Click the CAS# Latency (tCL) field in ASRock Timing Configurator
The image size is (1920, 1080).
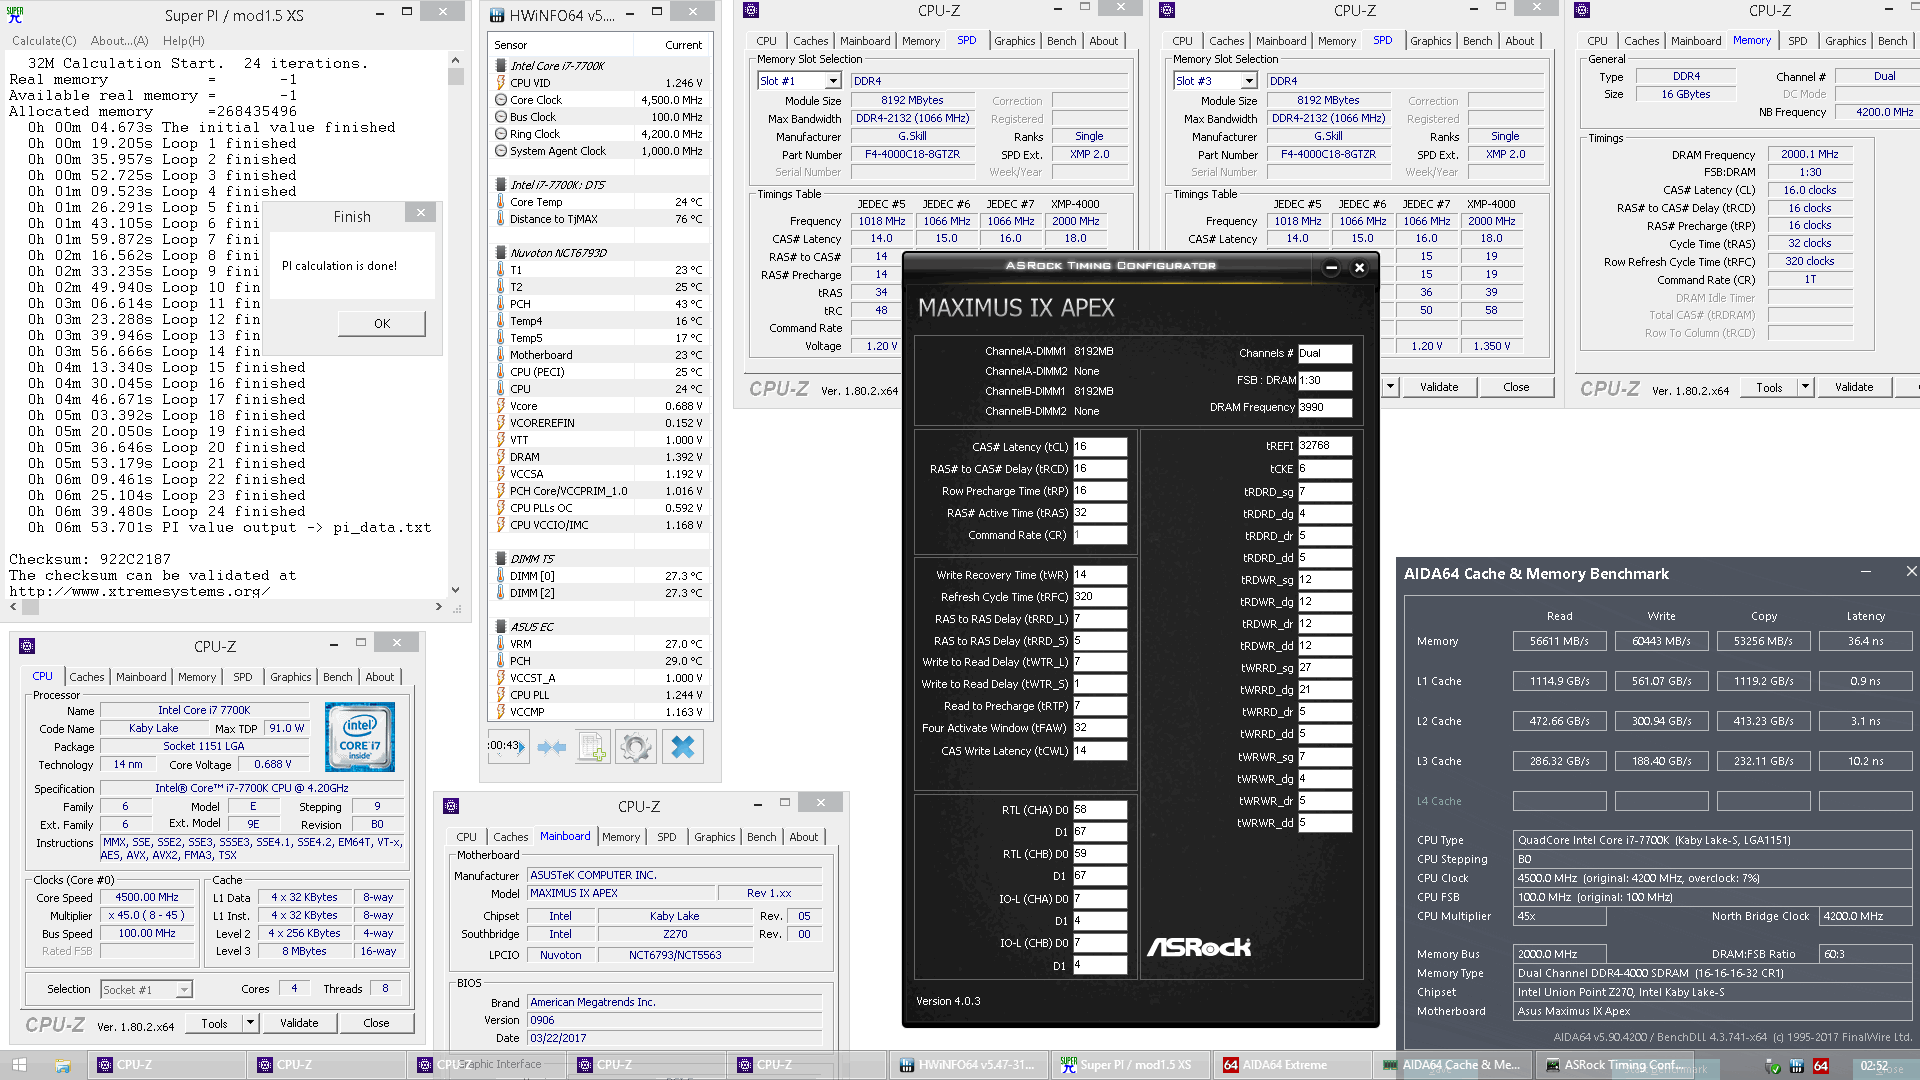(x=1099, y=447)
